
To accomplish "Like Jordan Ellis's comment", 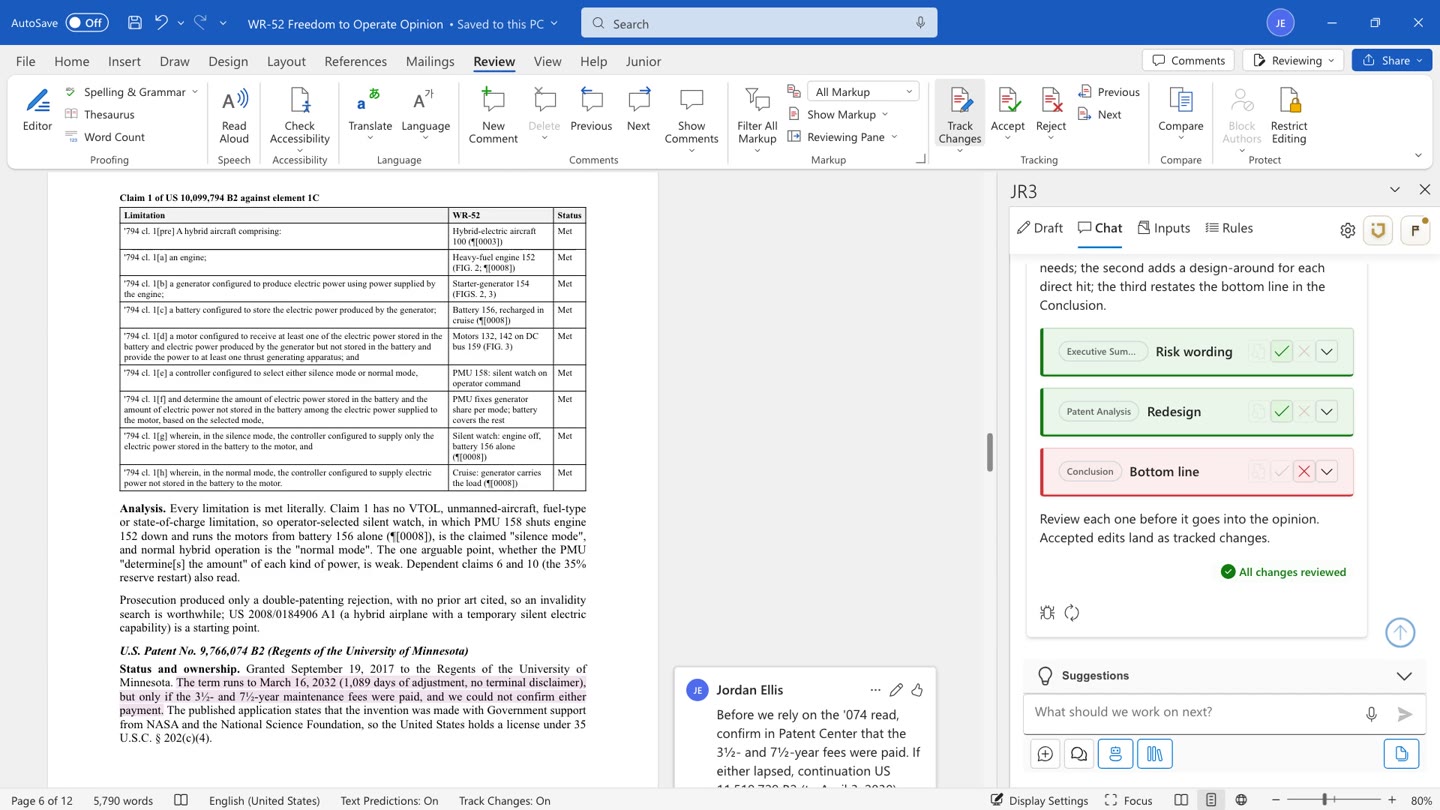I will (x=917, y=690).
